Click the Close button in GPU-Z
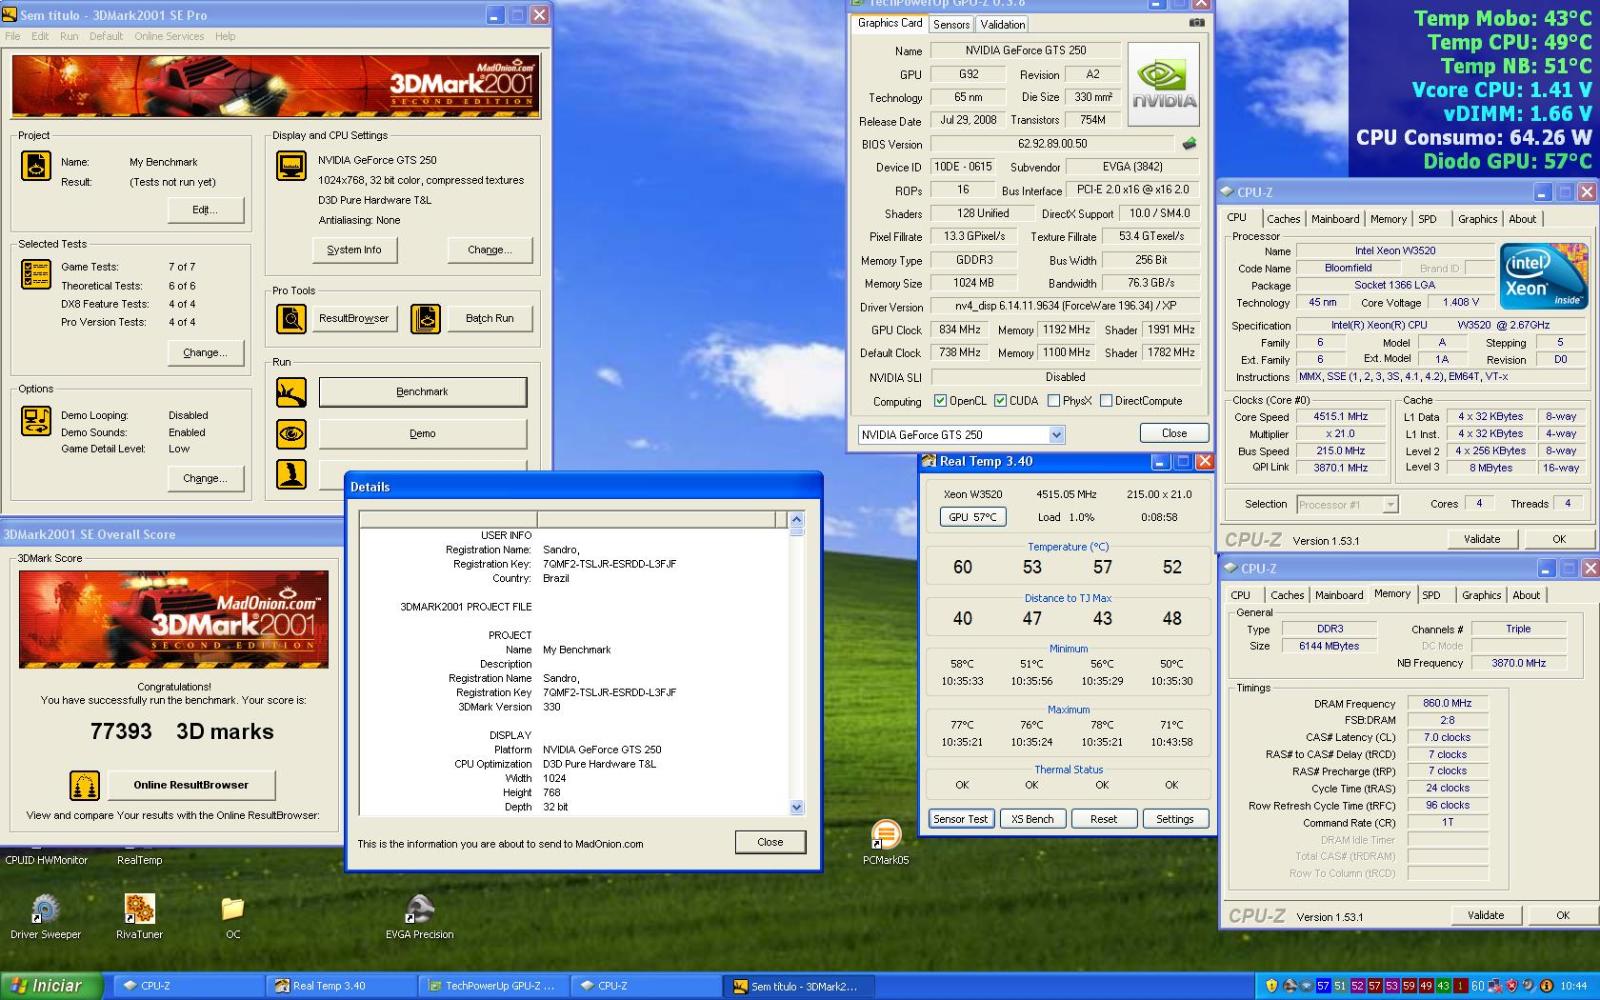1600x1000 pixels. pyautogui.click(x=1174, y=433)
